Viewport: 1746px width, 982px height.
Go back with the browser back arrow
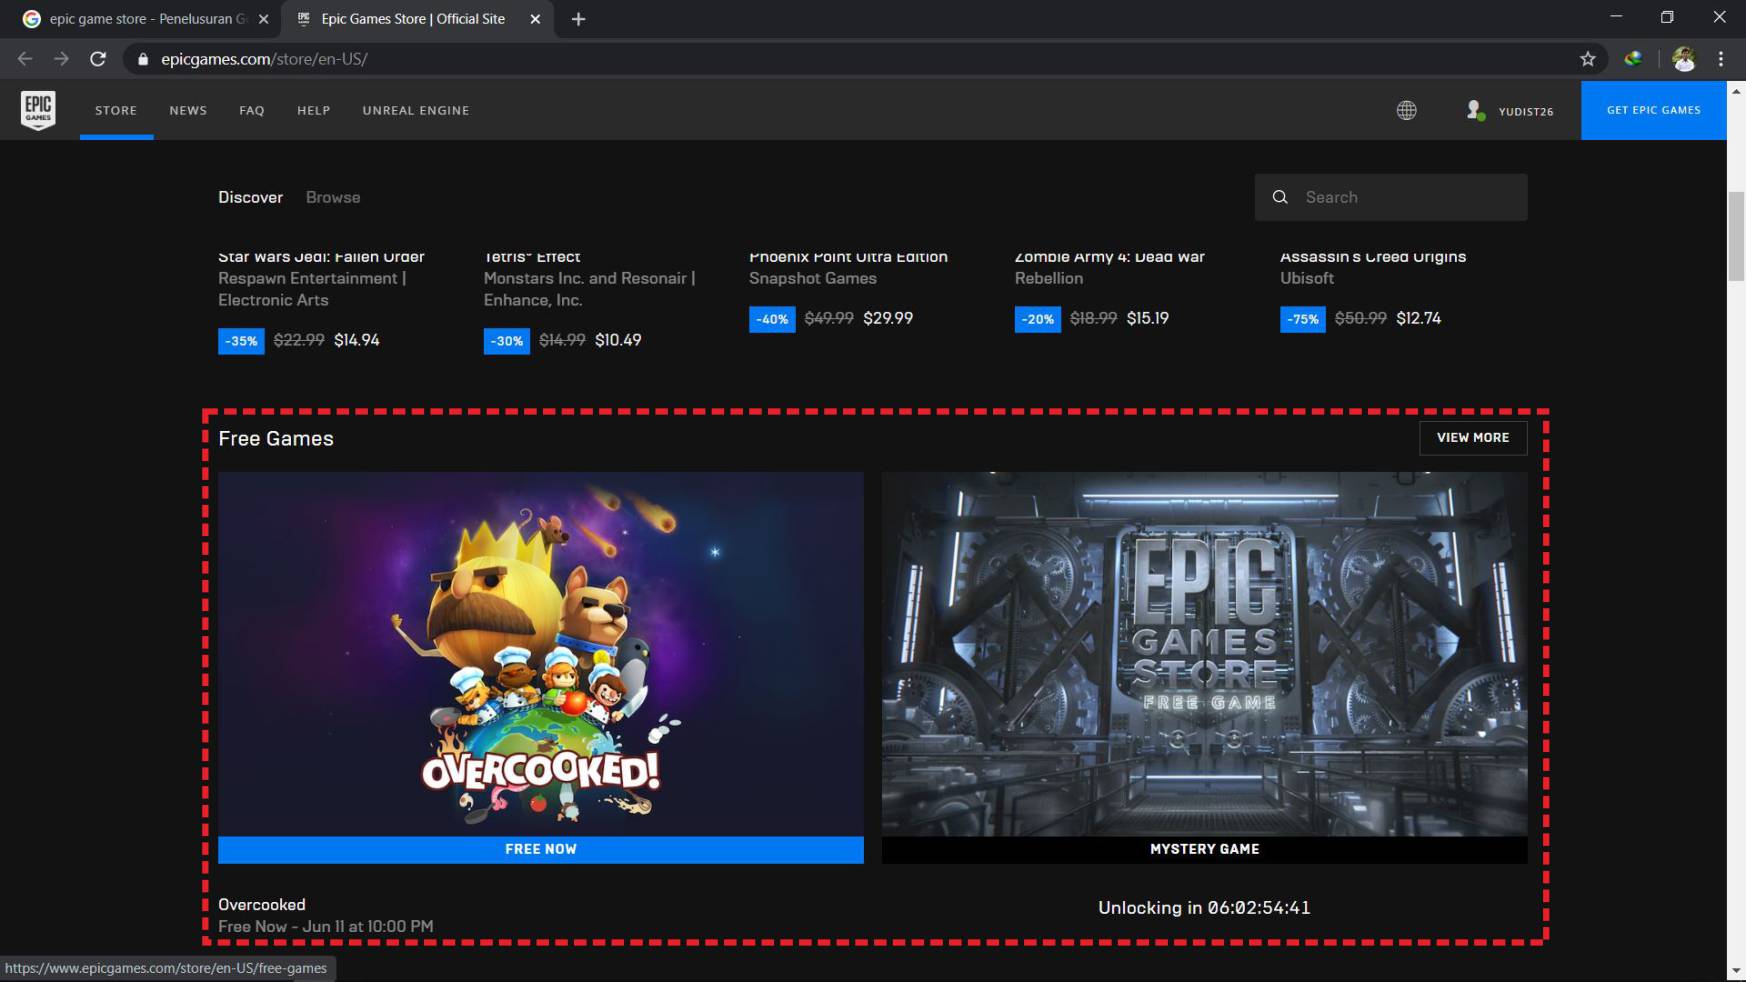click(x=25, y=59)
